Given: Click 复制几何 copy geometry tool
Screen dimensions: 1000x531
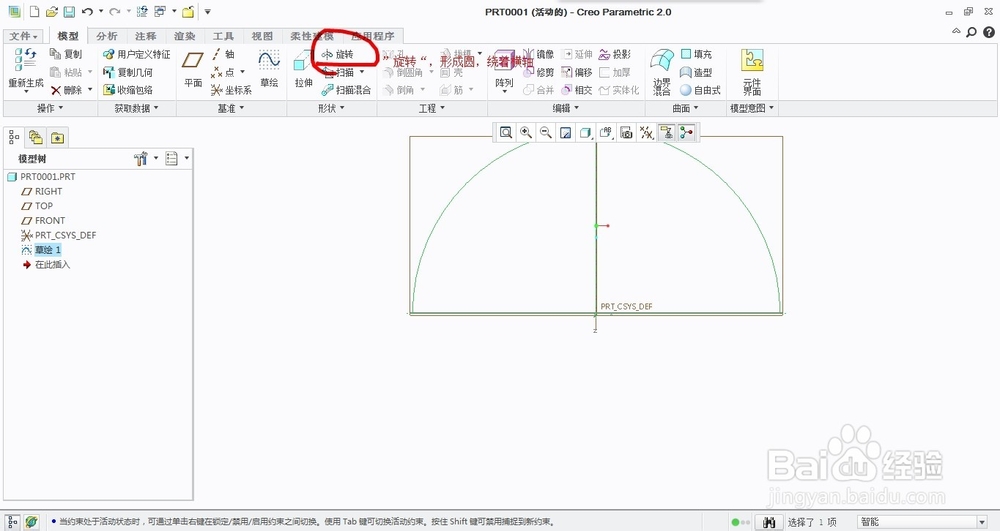Looking at the screenshot, I should (128, 72).
